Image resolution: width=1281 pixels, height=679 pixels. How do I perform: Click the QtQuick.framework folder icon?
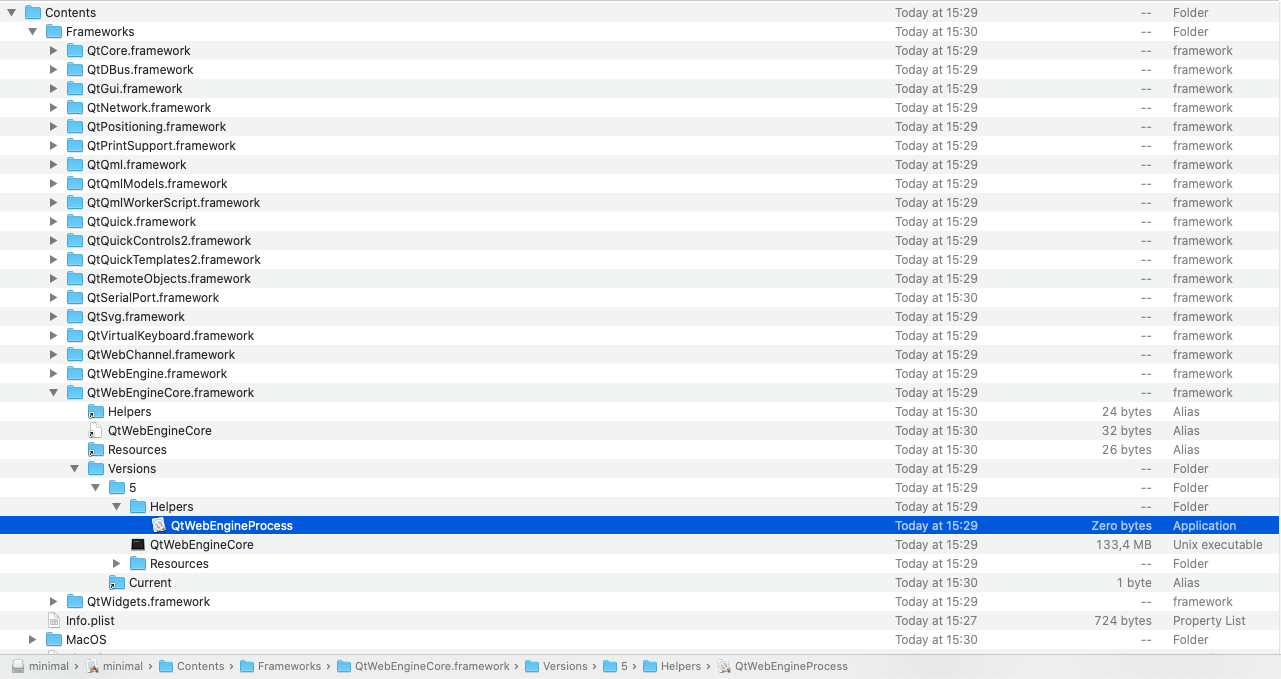tap(75, 222)
